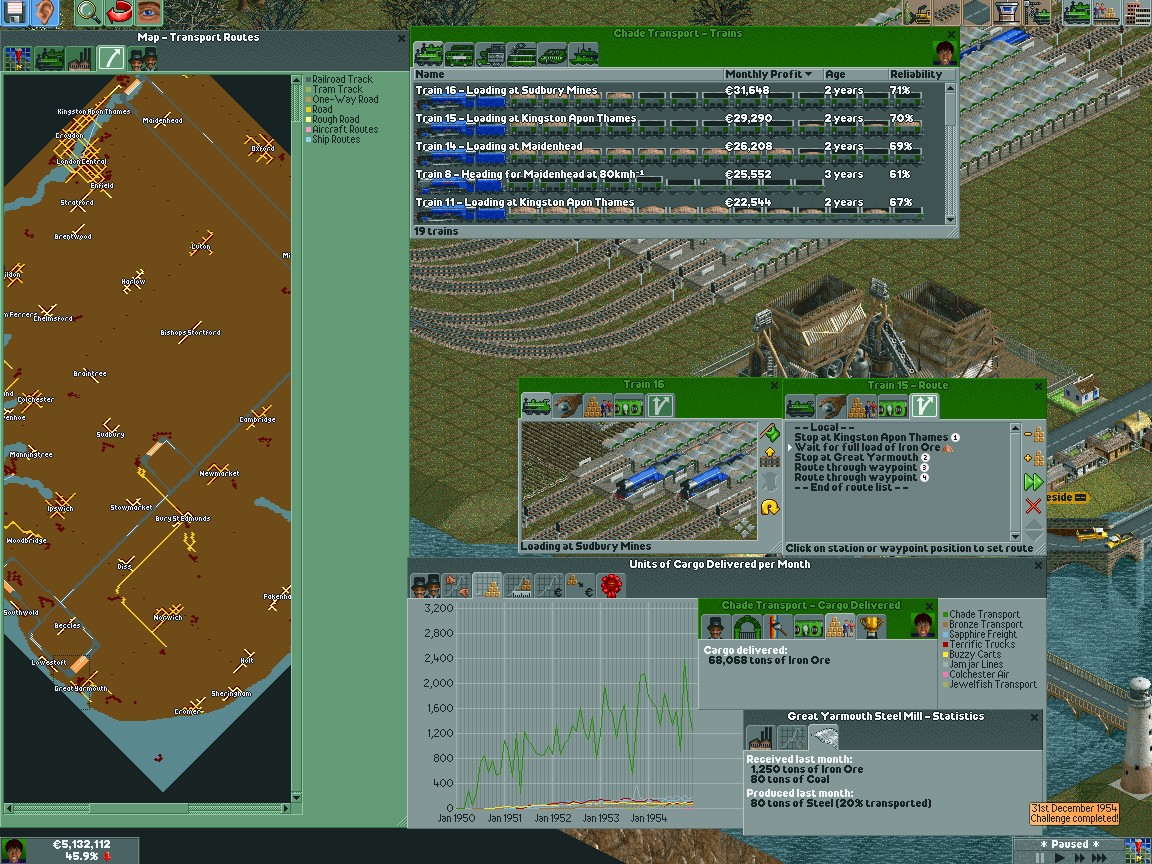Open Train 15 cargo tab

[862, 406]
